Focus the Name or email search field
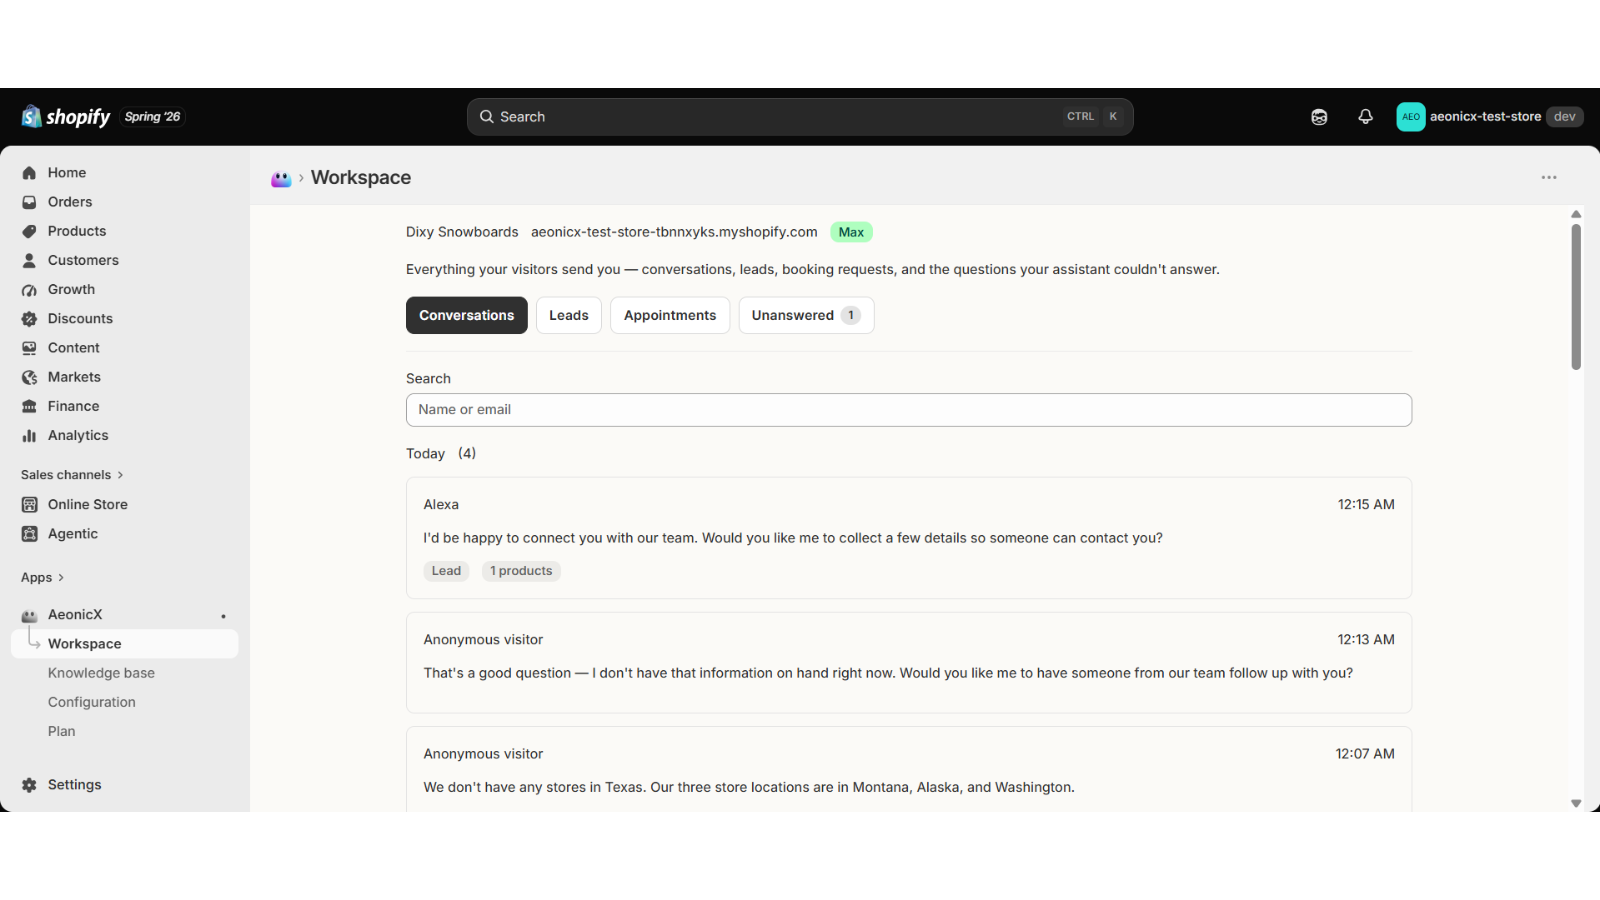1600x900 pixels. 909,410
